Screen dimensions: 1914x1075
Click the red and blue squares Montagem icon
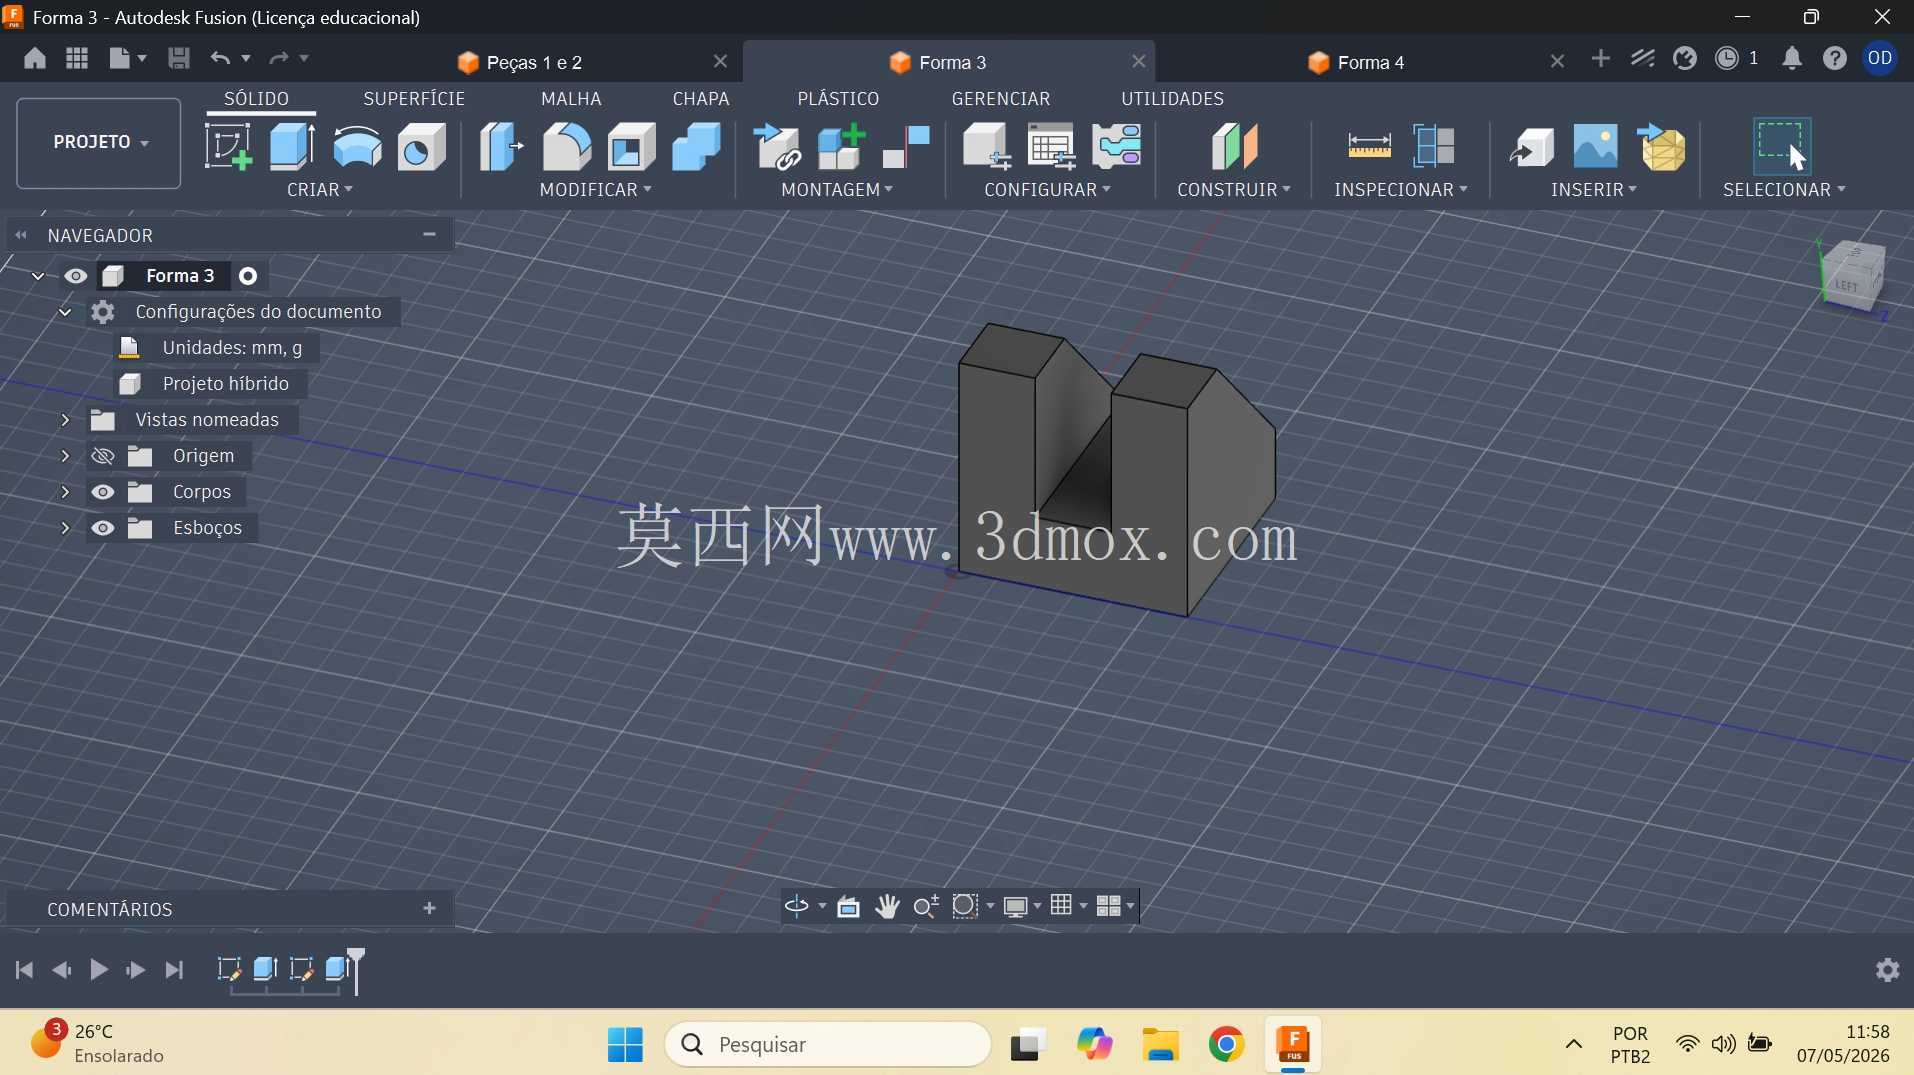(906, 146)
